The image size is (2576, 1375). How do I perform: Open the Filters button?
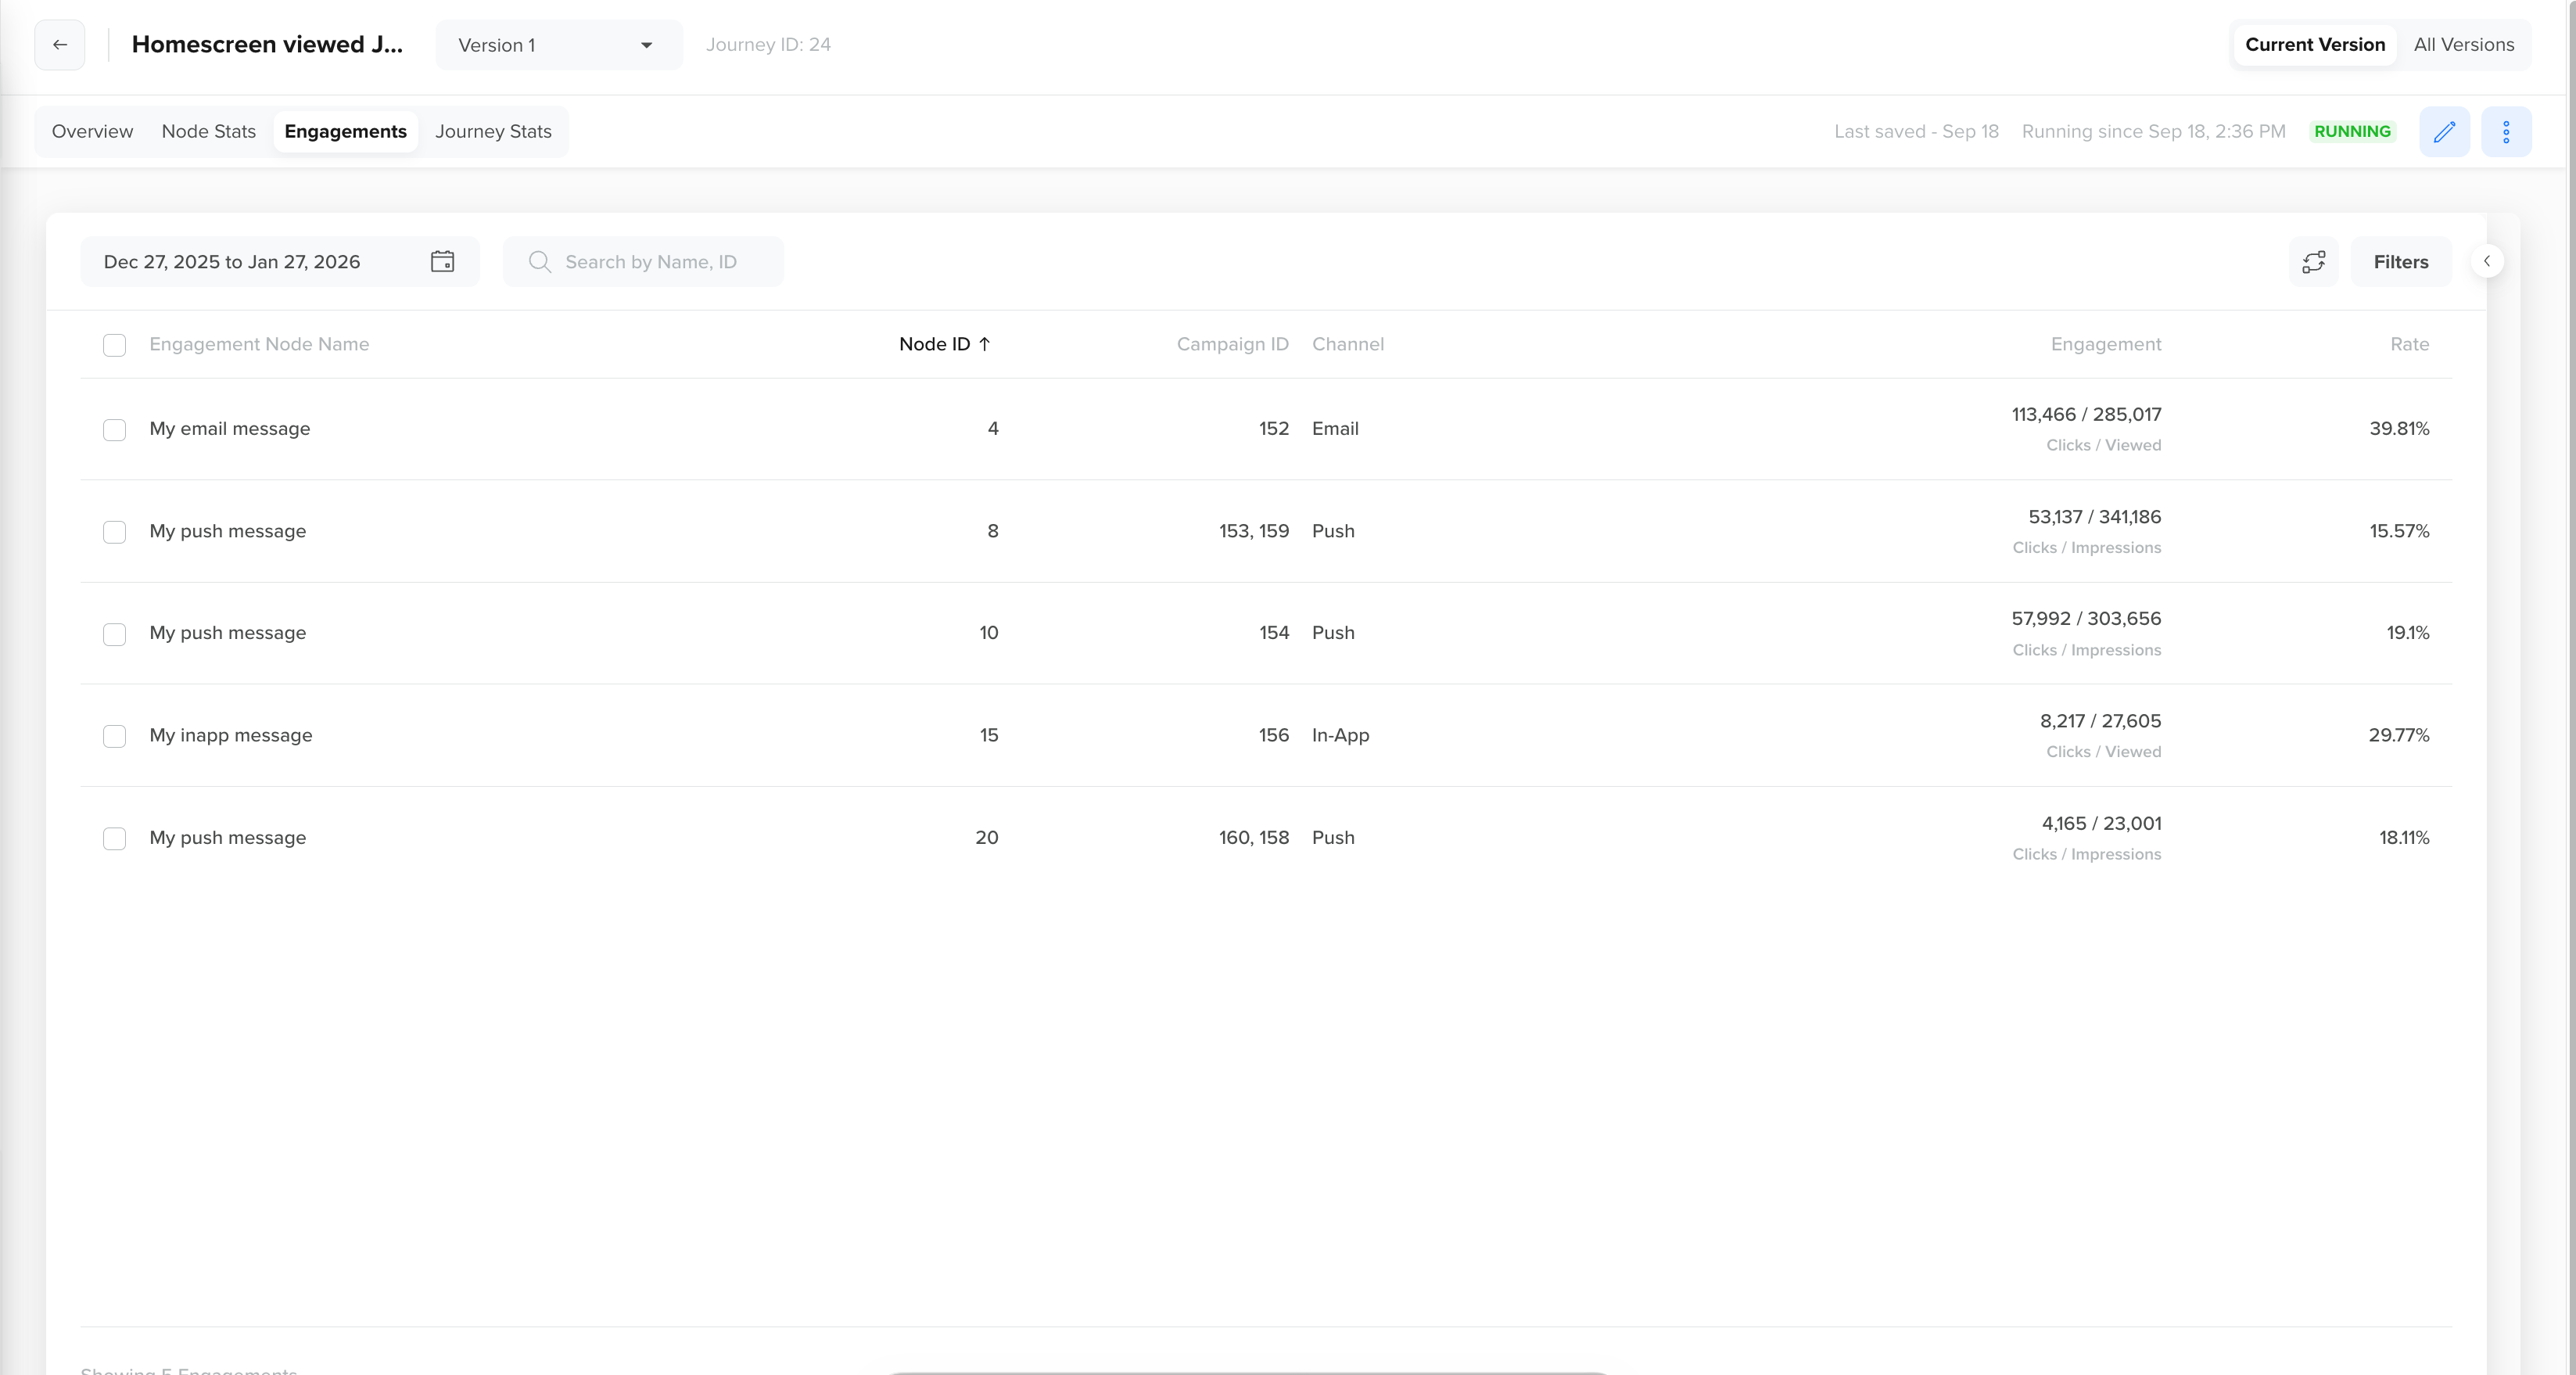point(2400,262)
